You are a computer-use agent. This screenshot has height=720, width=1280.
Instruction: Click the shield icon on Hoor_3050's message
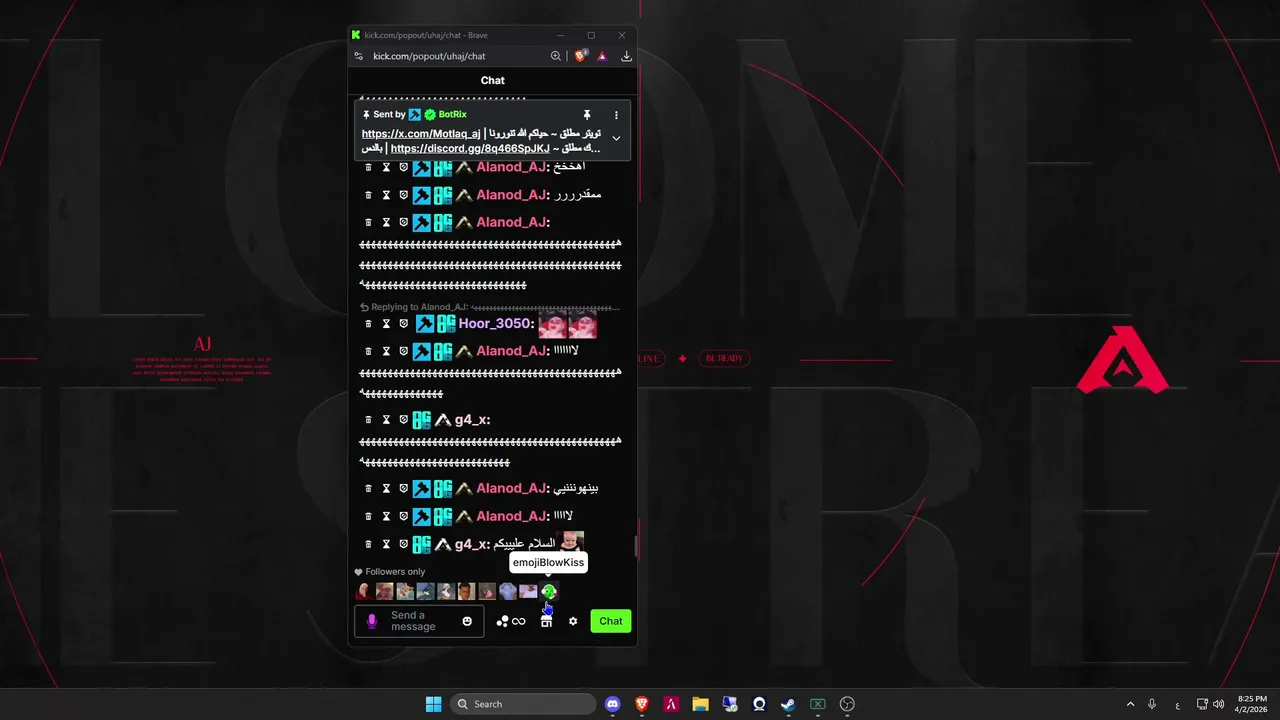click(x=404, y=323)
